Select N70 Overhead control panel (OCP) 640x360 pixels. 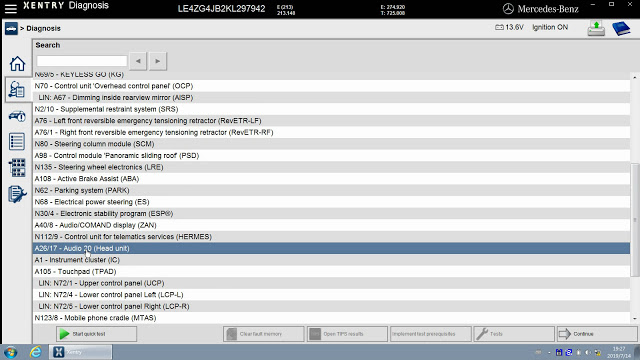[x=331, y=86]
